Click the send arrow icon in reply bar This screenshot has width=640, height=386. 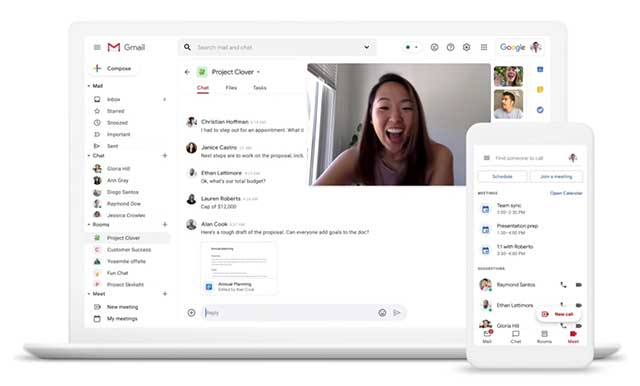coord(397,313)
